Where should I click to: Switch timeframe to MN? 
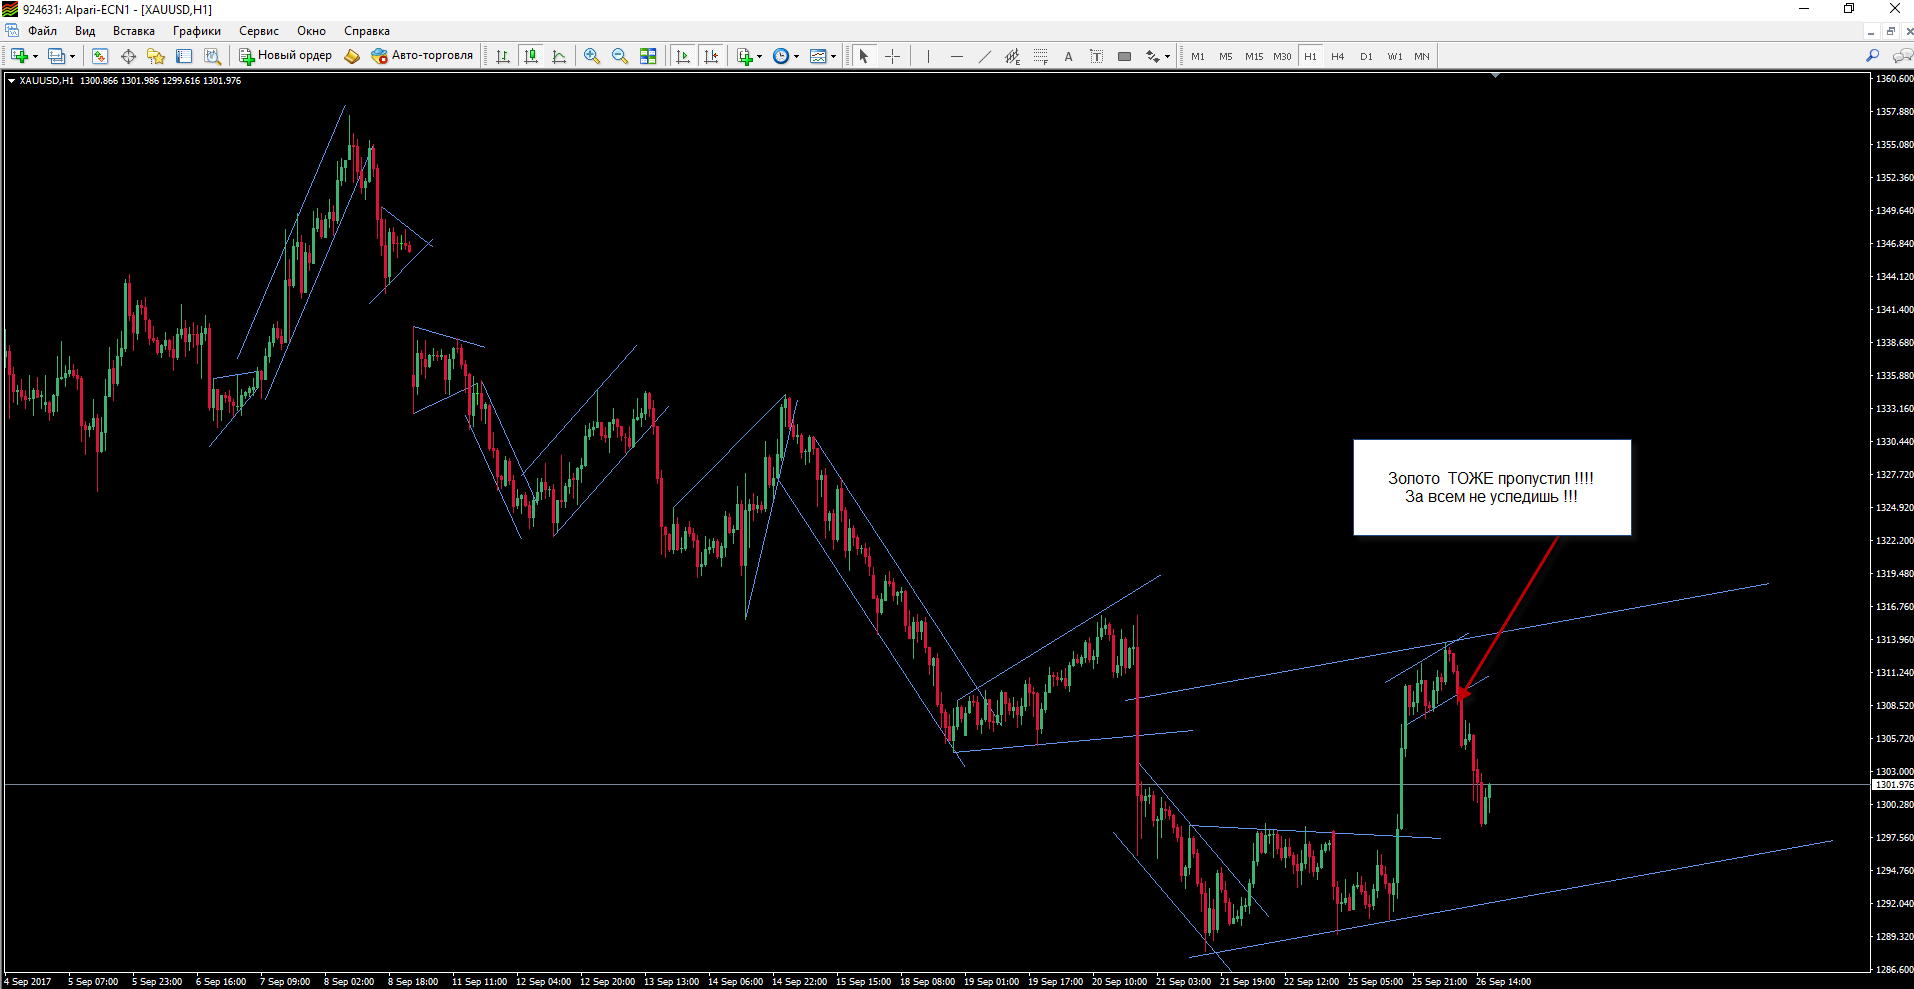[x=1422, y=56]
